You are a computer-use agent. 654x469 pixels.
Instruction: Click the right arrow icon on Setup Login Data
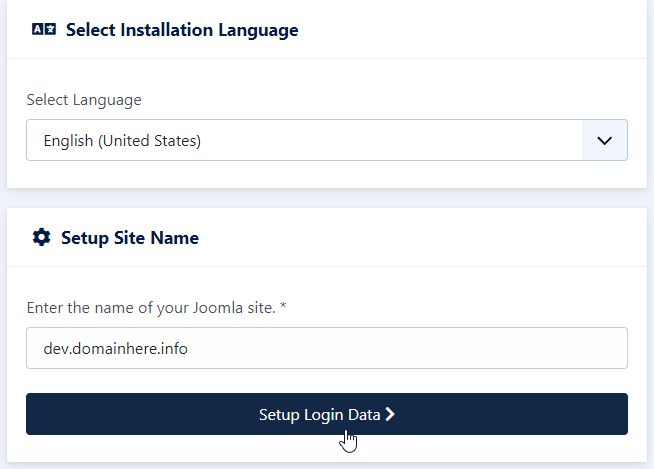(x=390, y=414)
